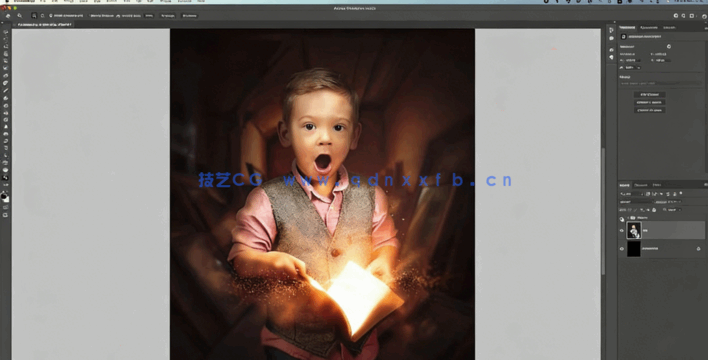Toggle filter for shape layers

coord(668,194)
